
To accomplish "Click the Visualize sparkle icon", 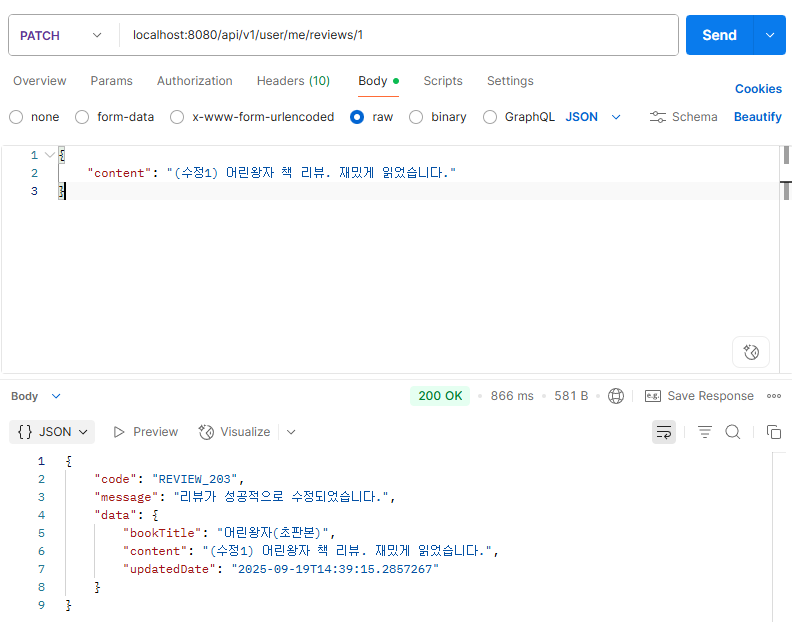I will coord(206,432).
